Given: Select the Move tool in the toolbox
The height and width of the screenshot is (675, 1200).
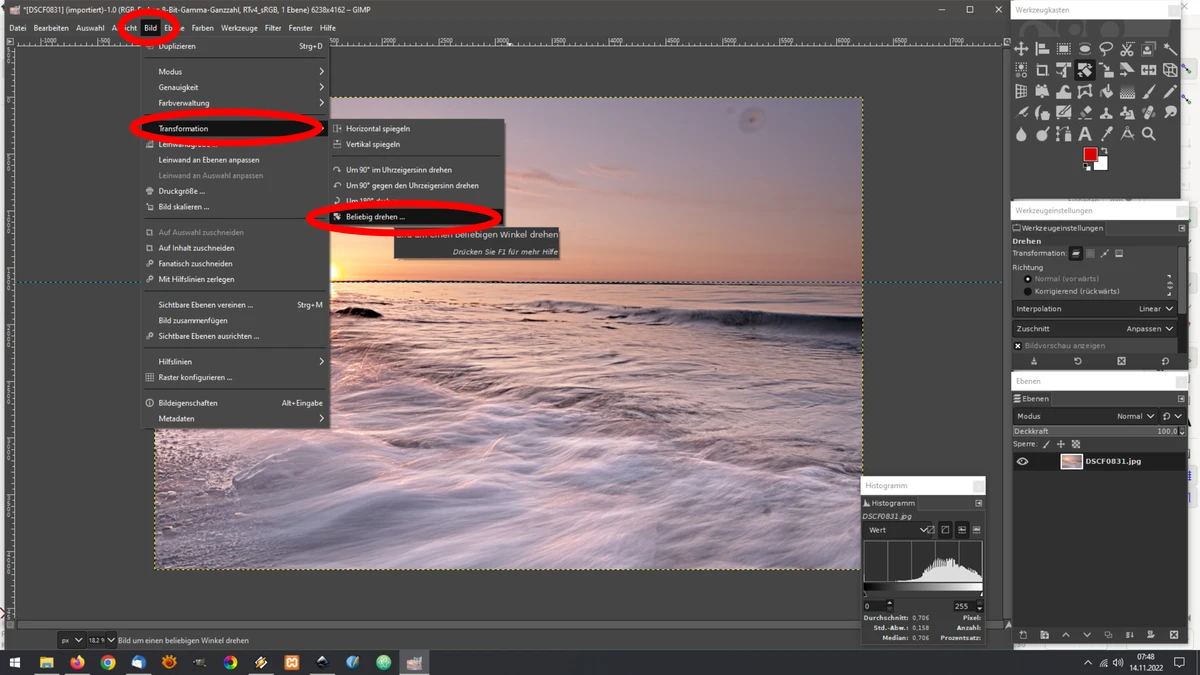Looking at the screenshot, I should click(1021, 48).
